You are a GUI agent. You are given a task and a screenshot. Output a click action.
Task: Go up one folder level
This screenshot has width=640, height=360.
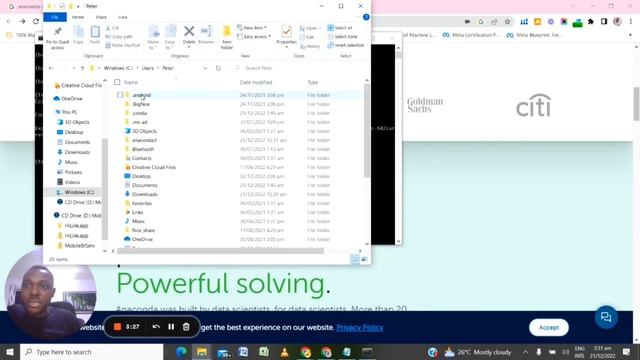tap(82, 68)
